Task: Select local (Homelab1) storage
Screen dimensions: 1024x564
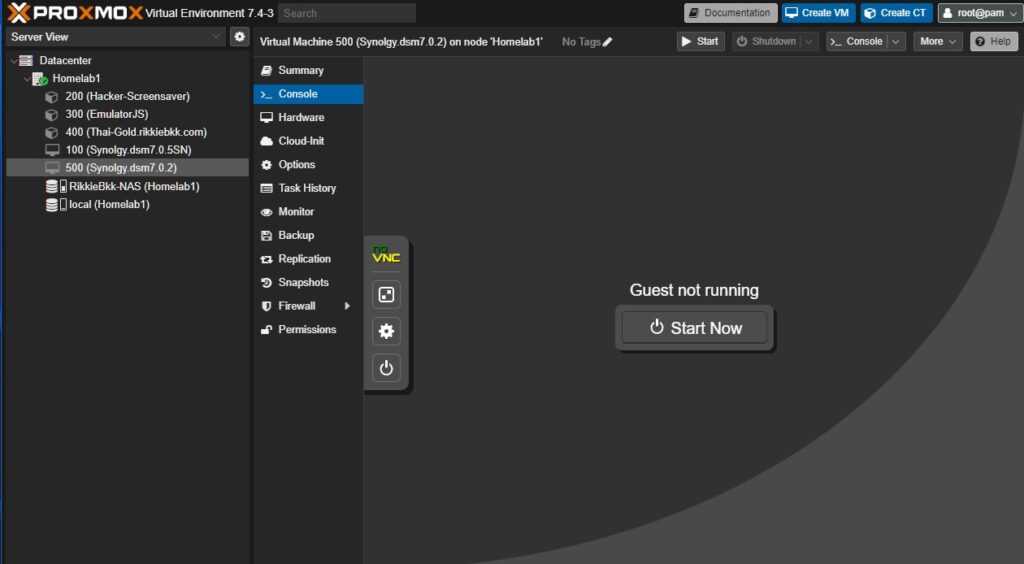Action: pos(127,204)
